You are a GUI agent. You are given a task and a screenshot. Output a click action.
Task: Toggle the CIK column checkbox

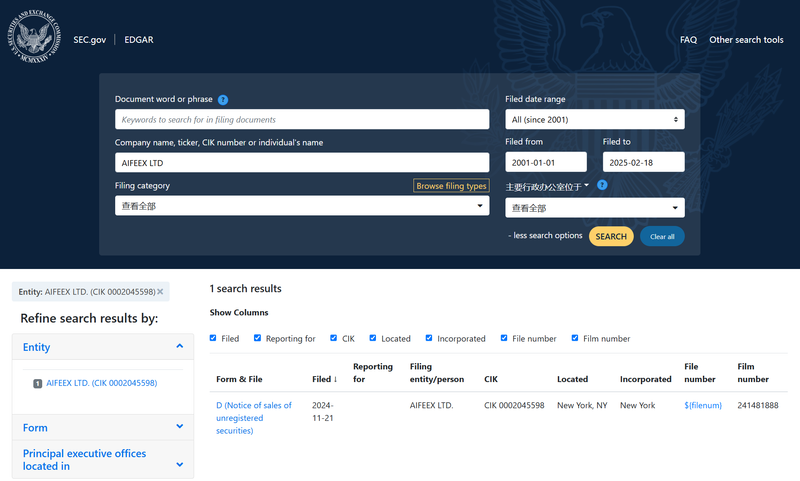click(334, 338)
